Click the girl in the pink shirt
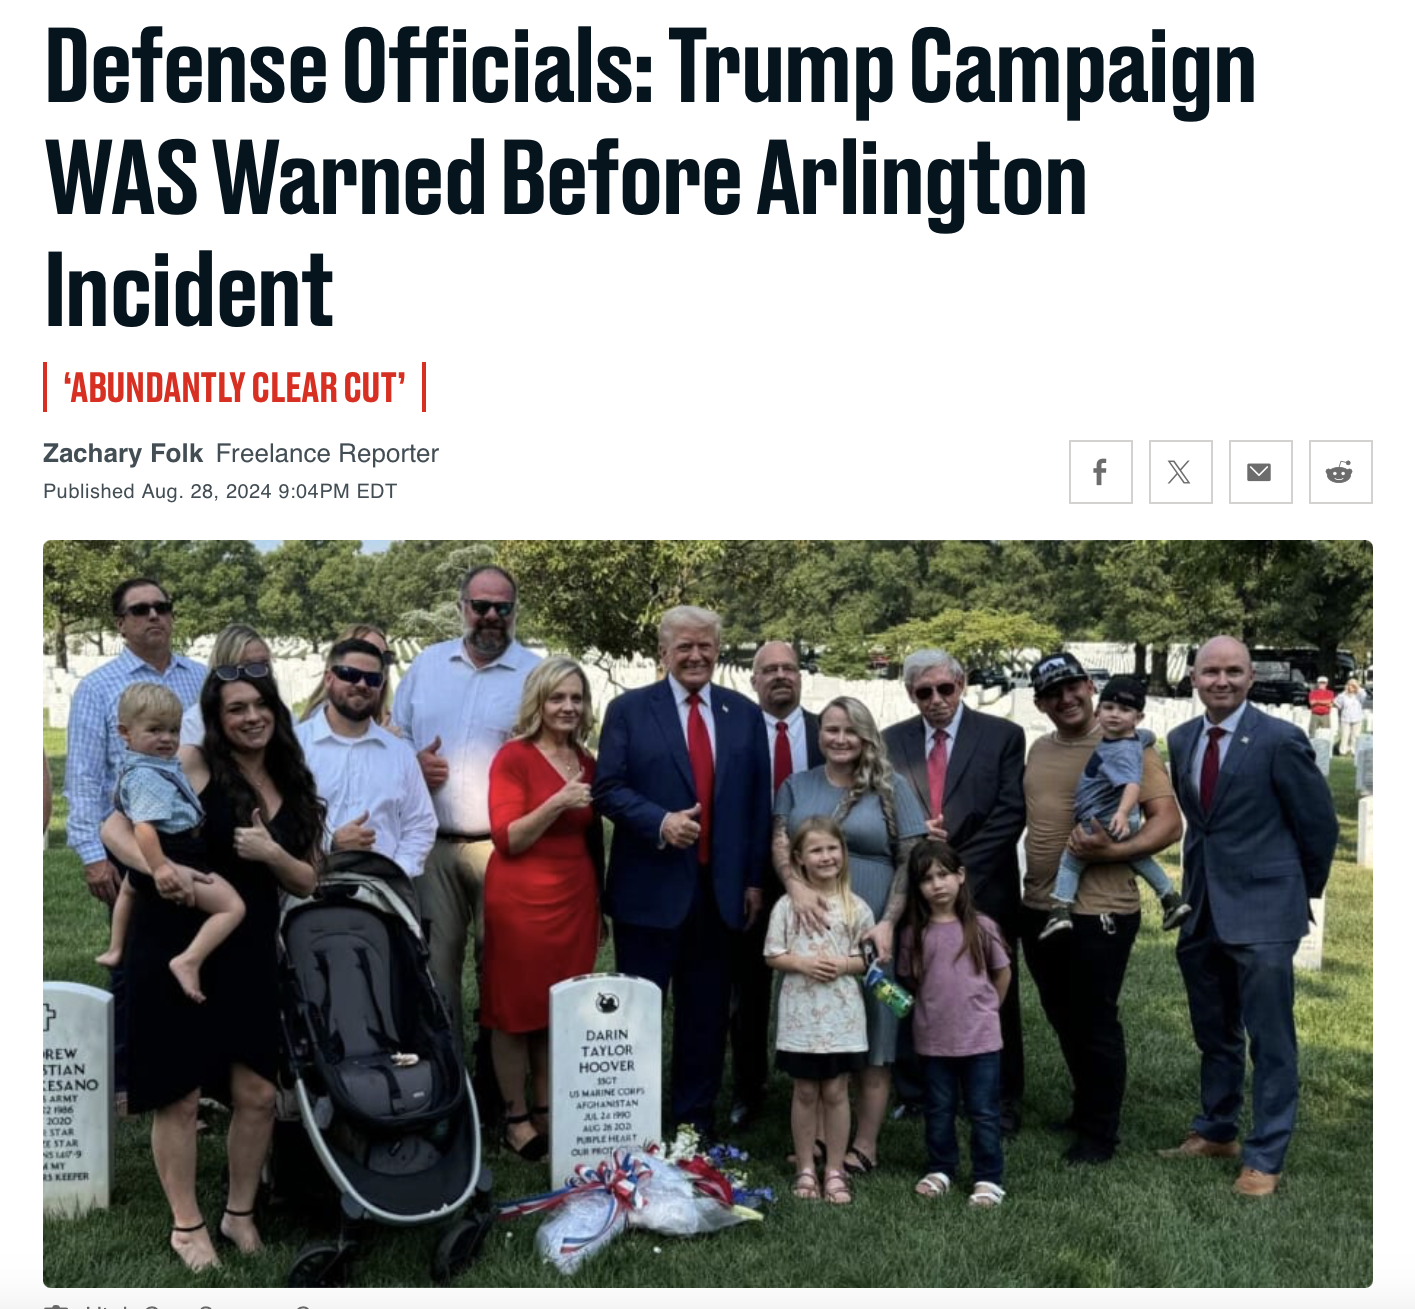The height and width of the screenshot is (1309, 1415). pos(953,1015)
